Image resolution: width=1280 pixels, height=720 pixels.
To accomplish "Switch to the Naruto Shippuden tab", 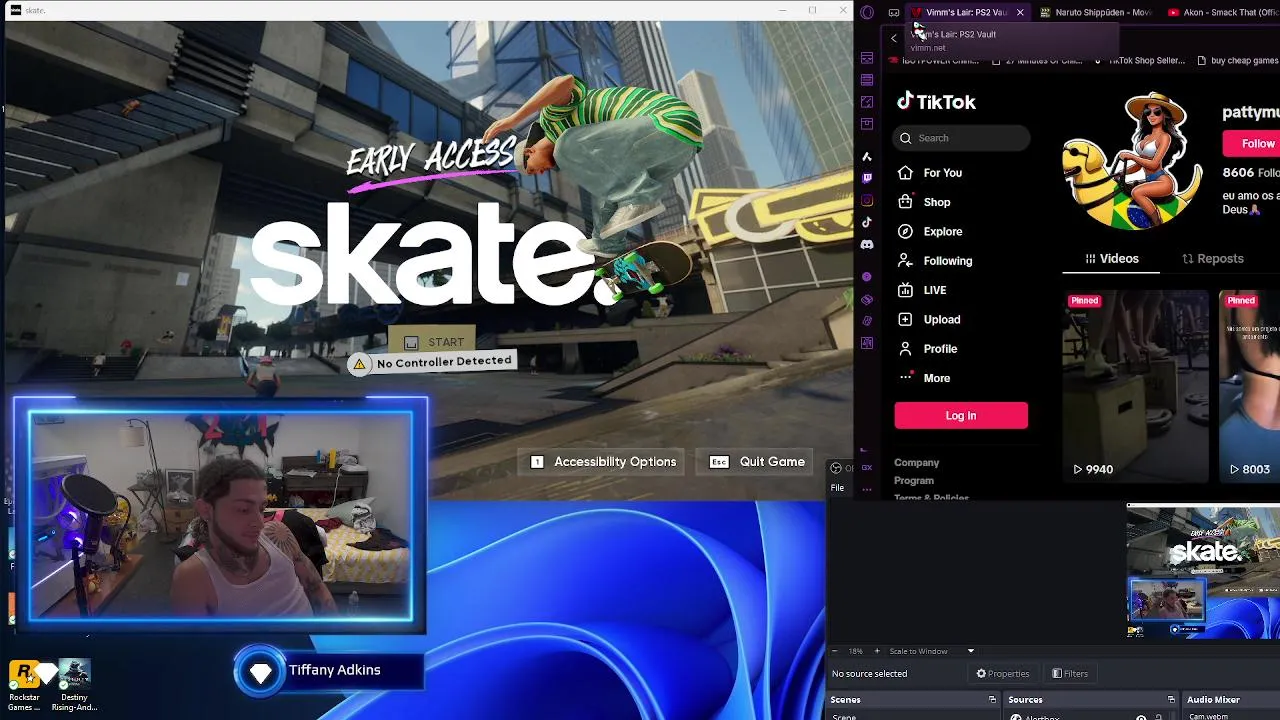I will pos(1094,12).
